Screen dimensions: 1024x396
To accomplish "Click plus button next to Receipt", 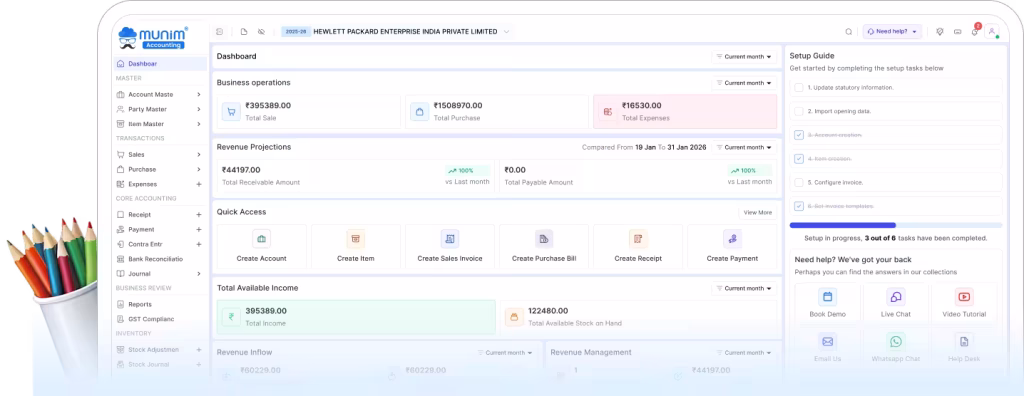I will [199, 214].
